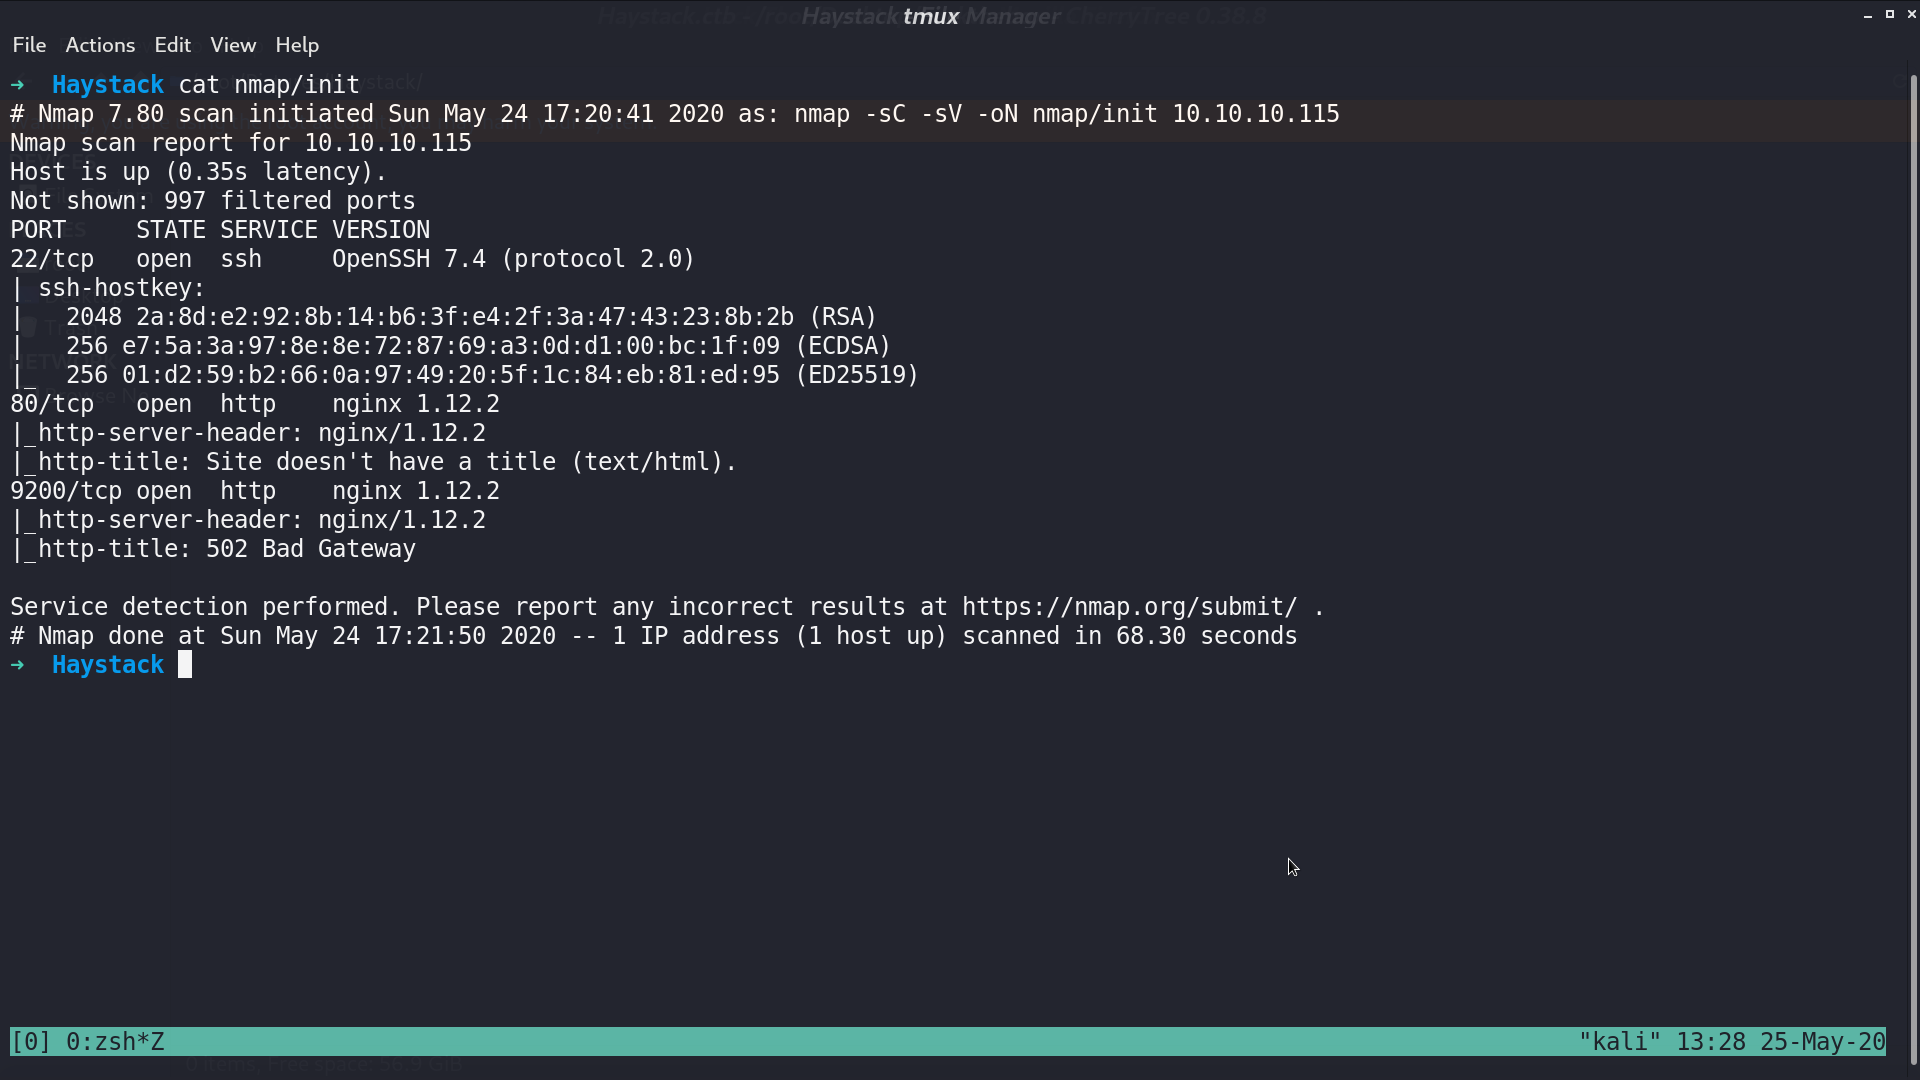Maximize the tmux terminal window
The width and height of the screenshot is (1920, 1080).
1890,14
